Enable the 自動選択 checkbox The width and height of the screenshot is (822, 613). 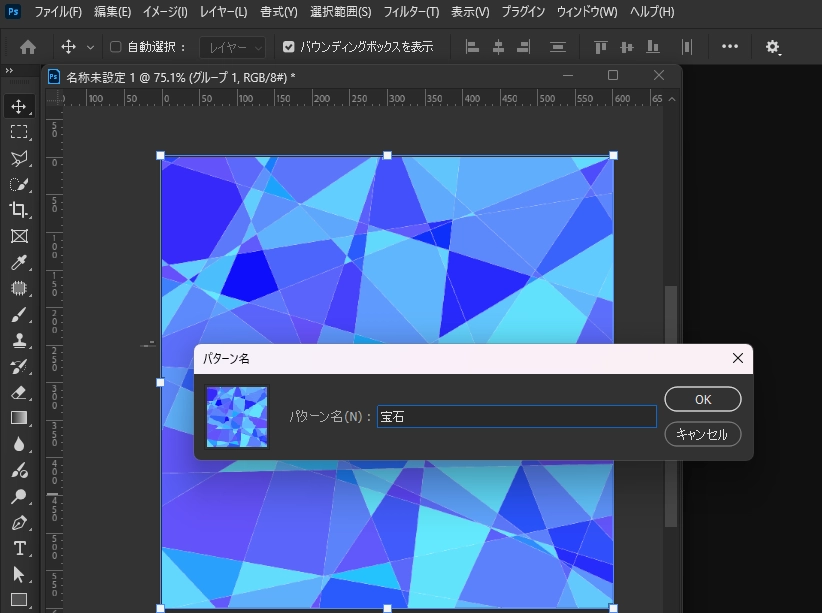[x=115, y=47]
